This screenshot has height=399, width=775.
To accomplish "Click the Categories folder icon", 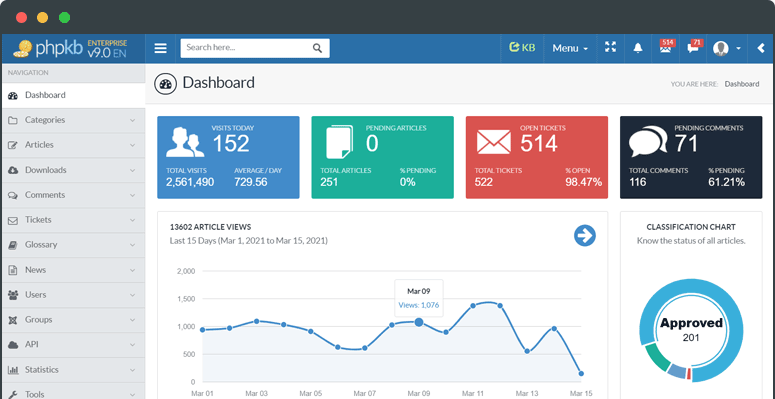I will [x=13, y=120].
